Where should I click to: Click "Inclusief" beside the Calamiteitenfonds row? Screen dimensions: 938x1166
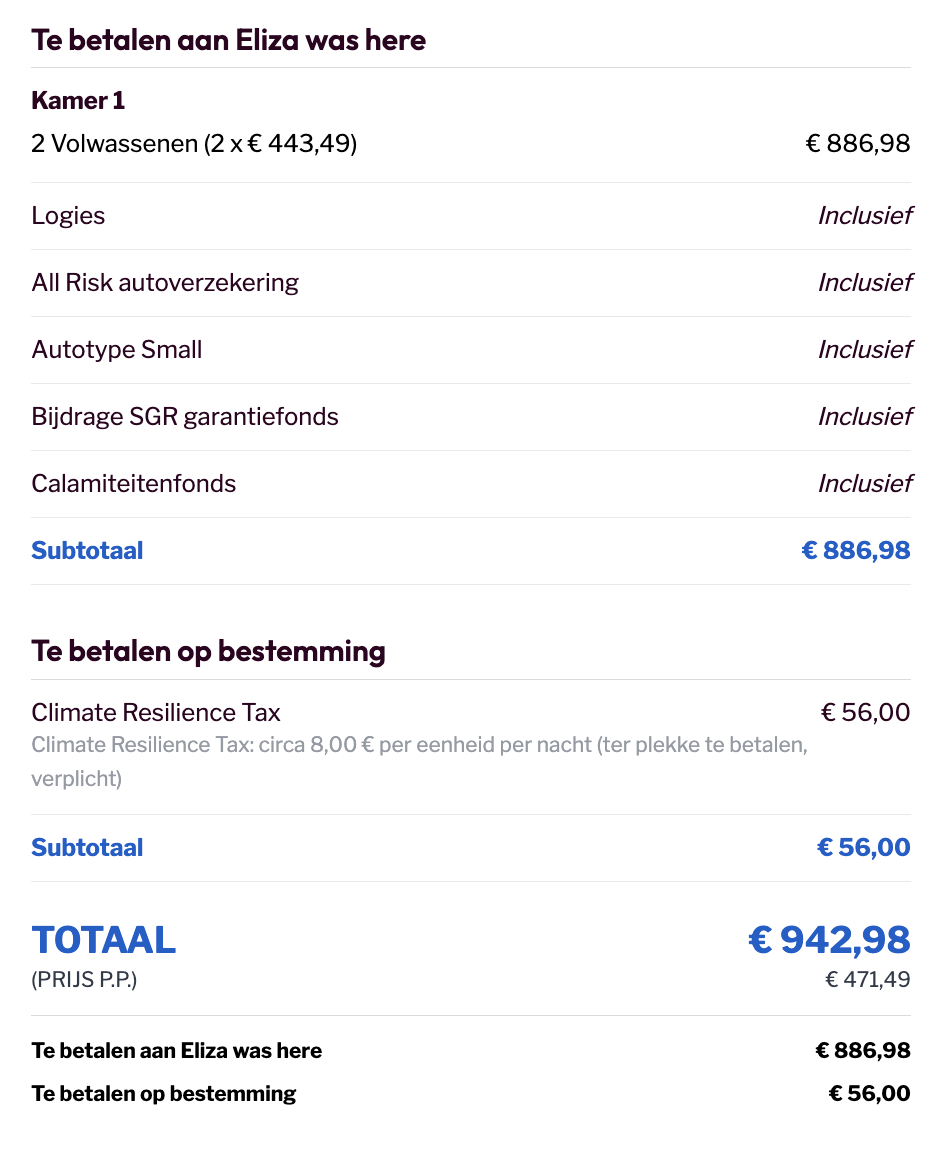[865, 484]
